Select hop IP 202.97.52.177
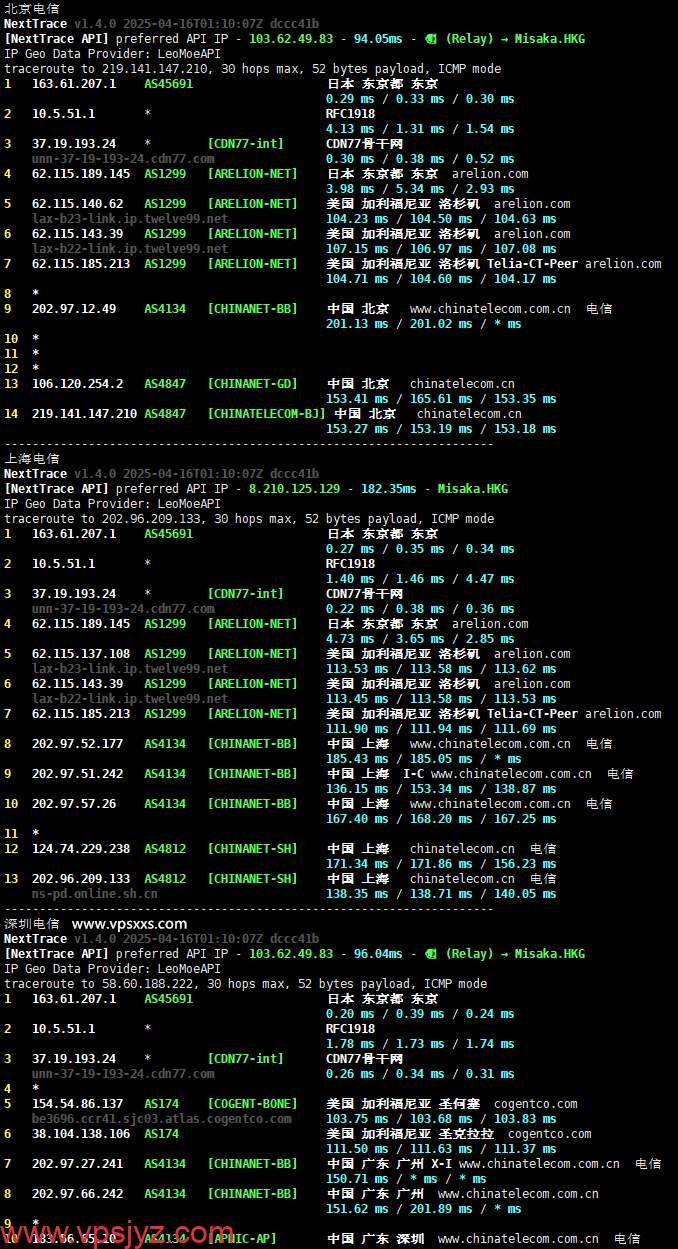 click(78, 743)
